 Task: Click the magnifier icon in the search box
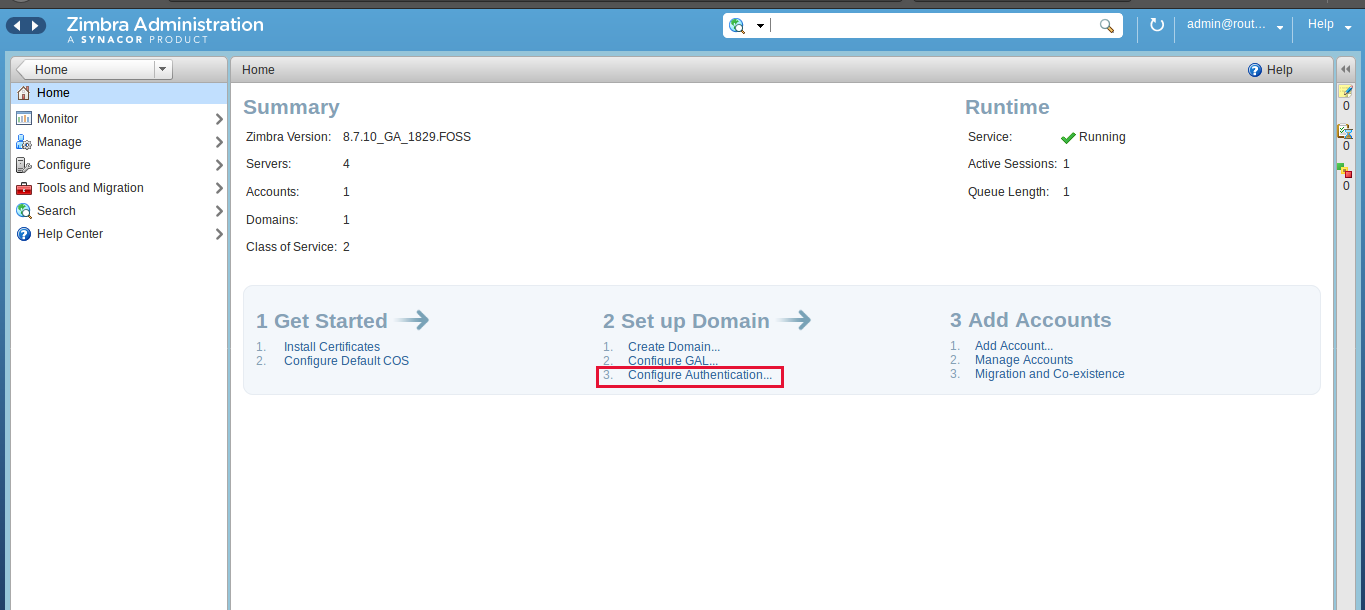[1107, 26]
